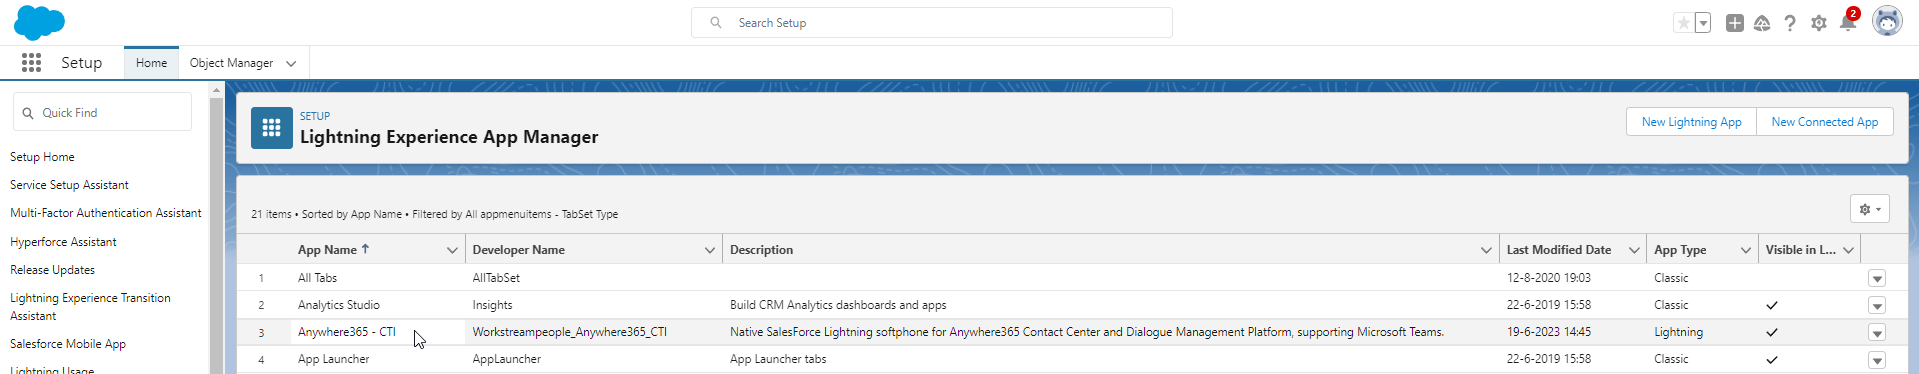1919x374 pixels.
Task: Open the Help question mark icon
Action: (x=1790, y=23)
